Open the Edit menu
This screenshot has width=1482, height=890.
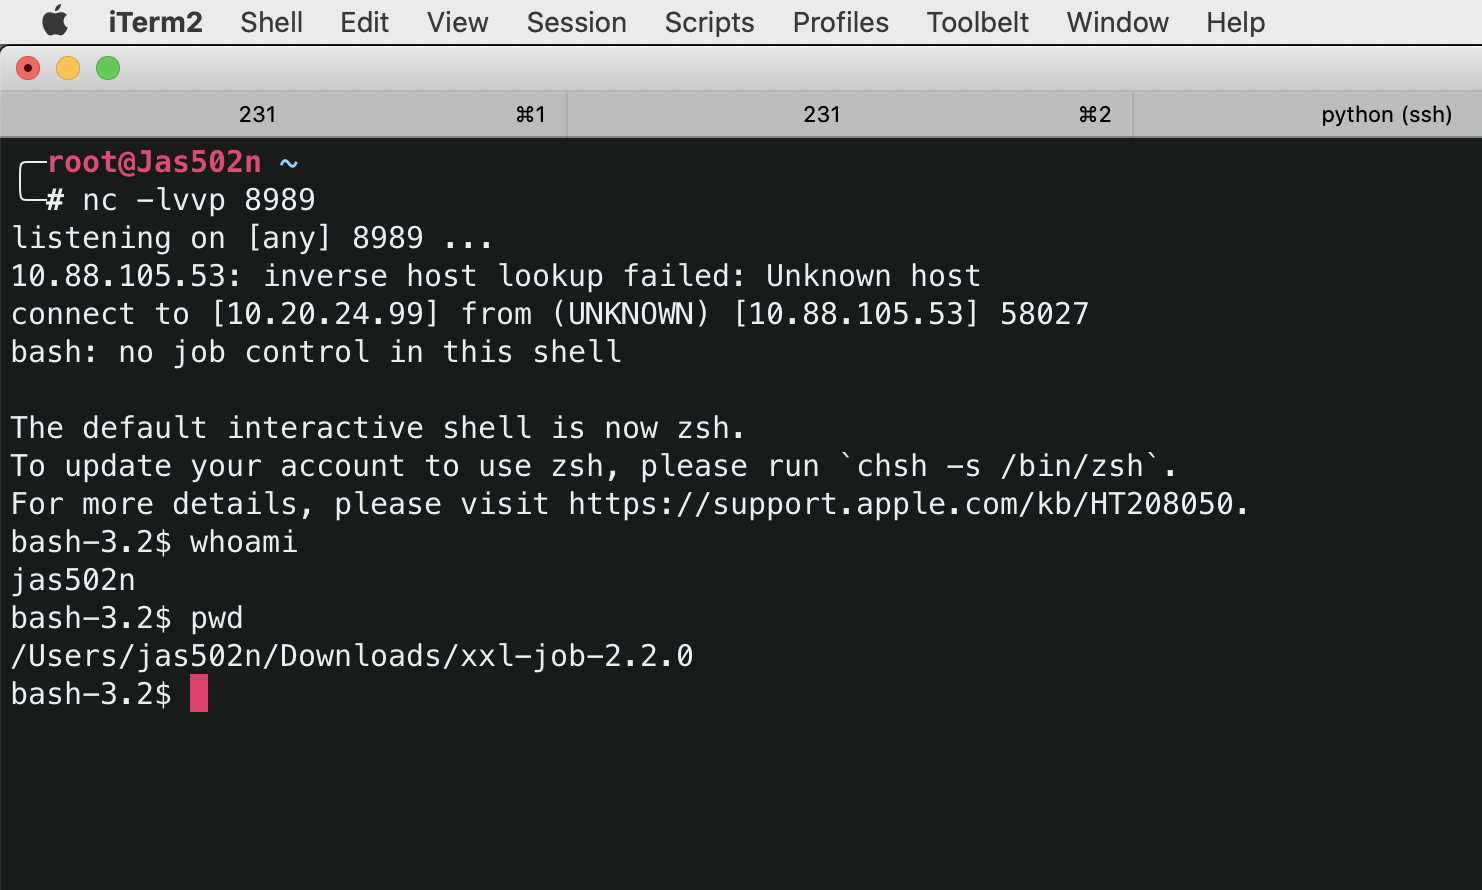[364, 22]
